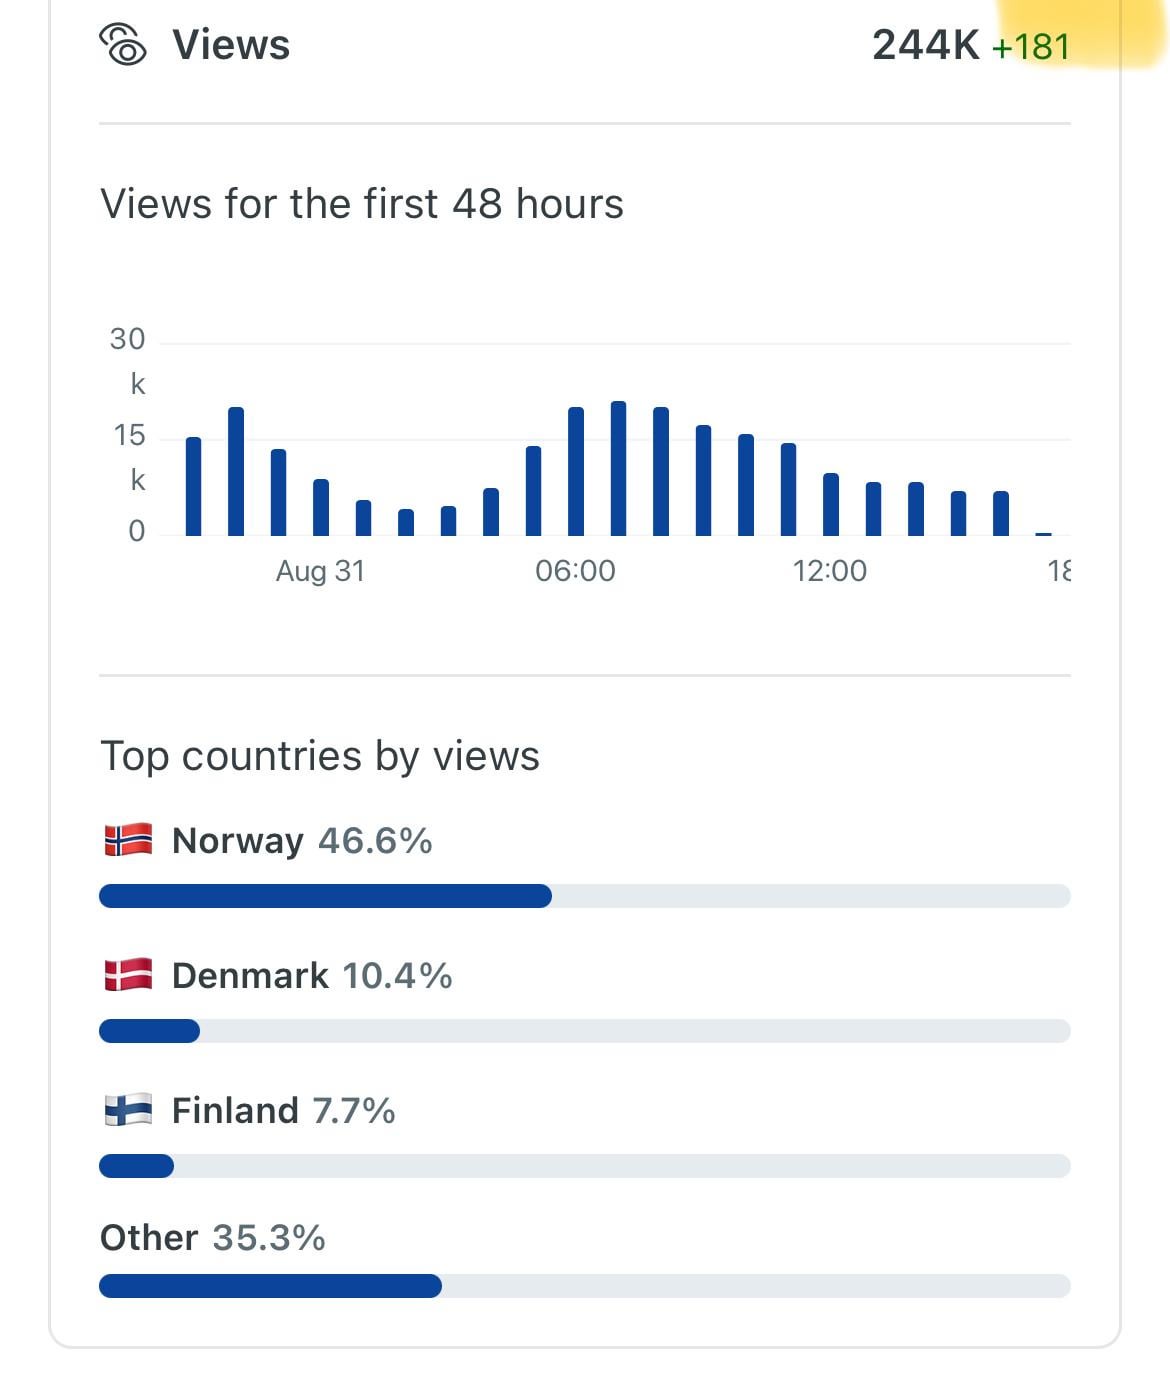This screenshot has height=1379, width=1170.
Task: Select the tallest bar near 06:00
Action: click(x=618, y=468)
